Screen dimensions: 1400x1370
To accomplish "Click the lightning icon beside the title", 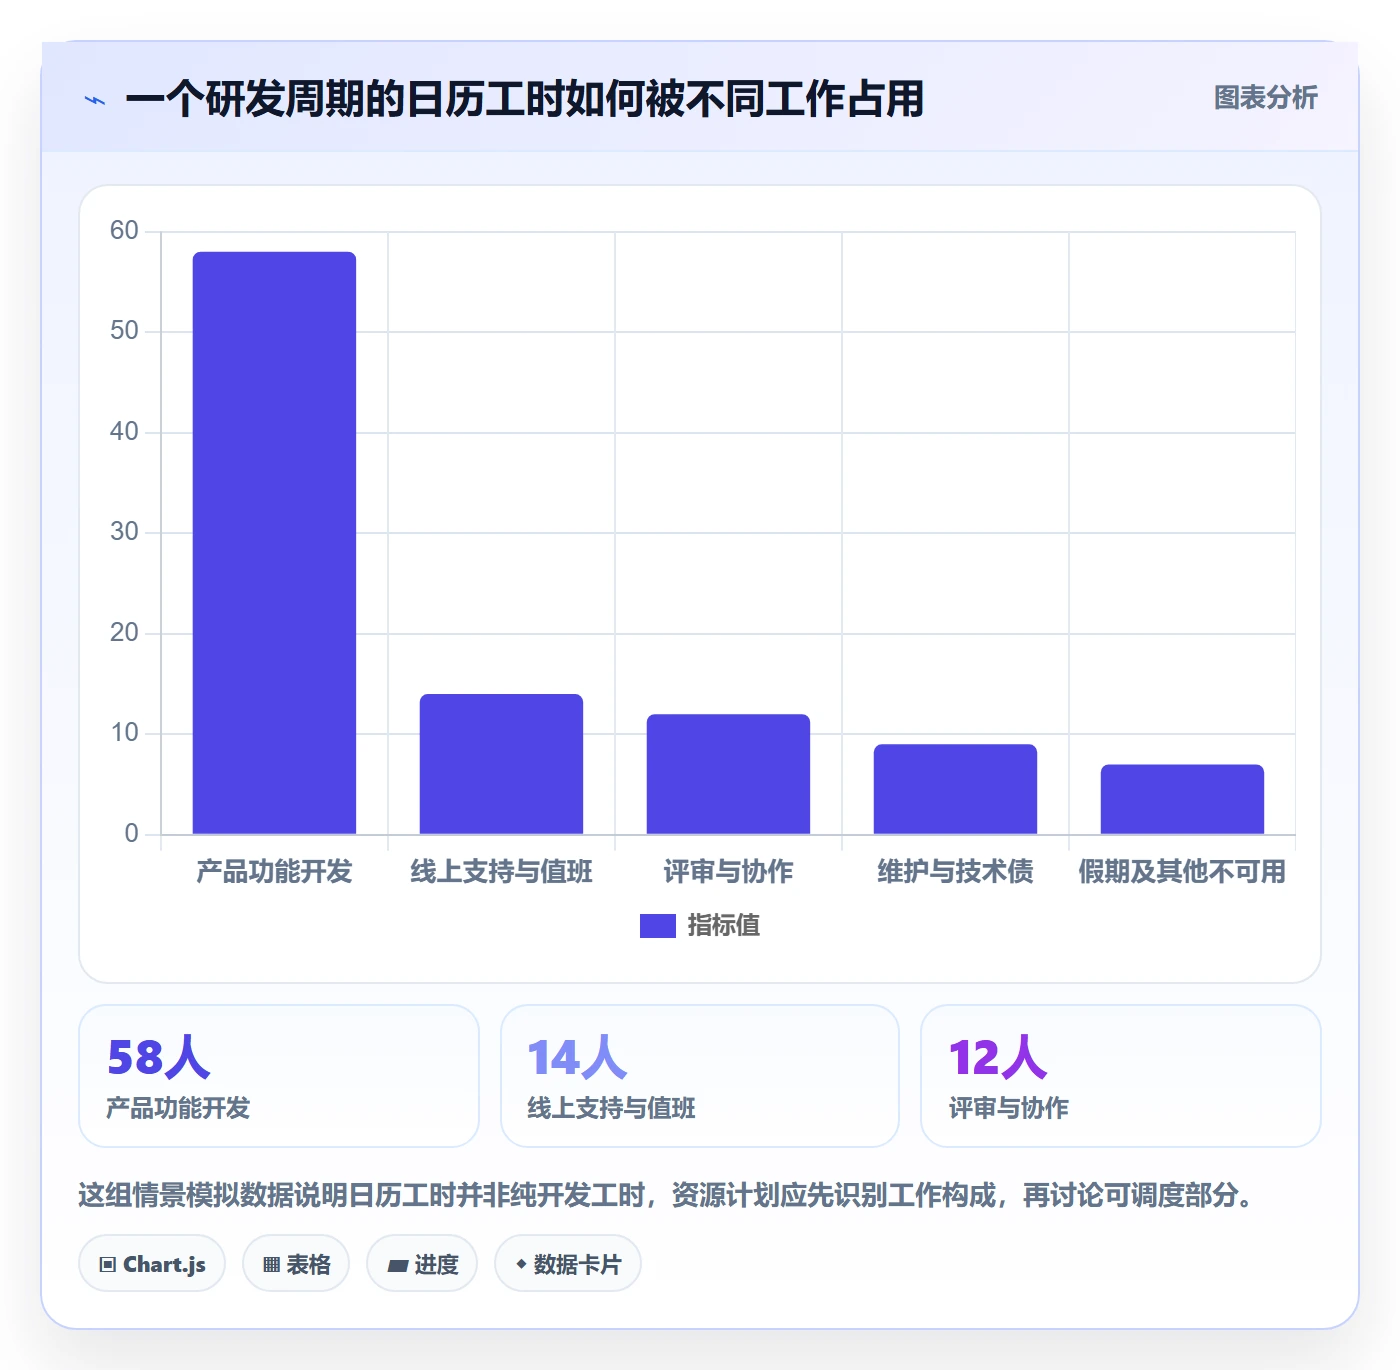I will tap(95, 100).
